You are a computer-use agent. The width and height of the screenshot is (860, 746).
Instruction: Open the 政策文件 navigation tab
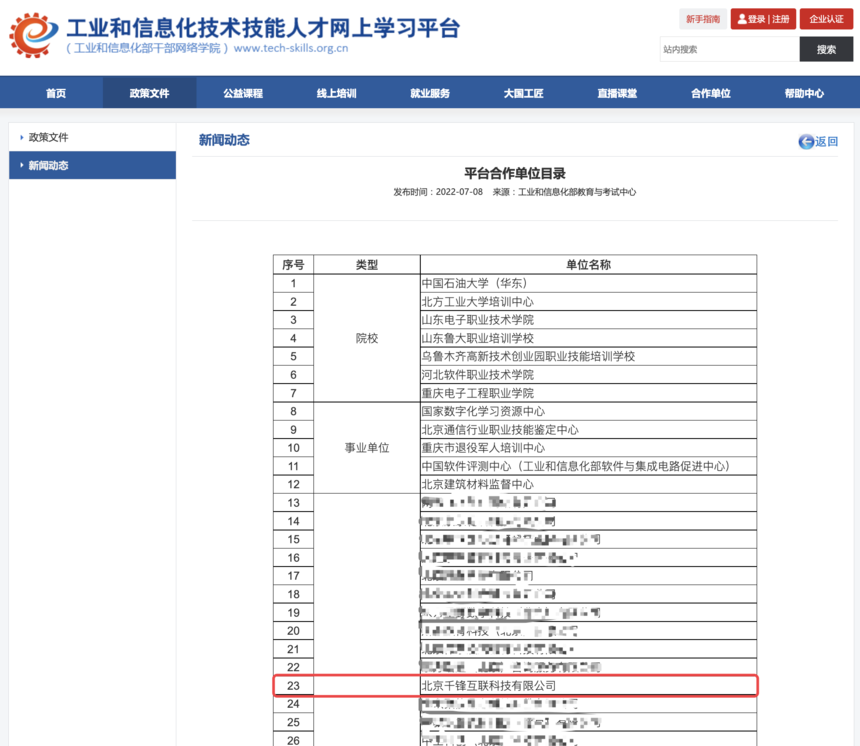coord(149,93)
